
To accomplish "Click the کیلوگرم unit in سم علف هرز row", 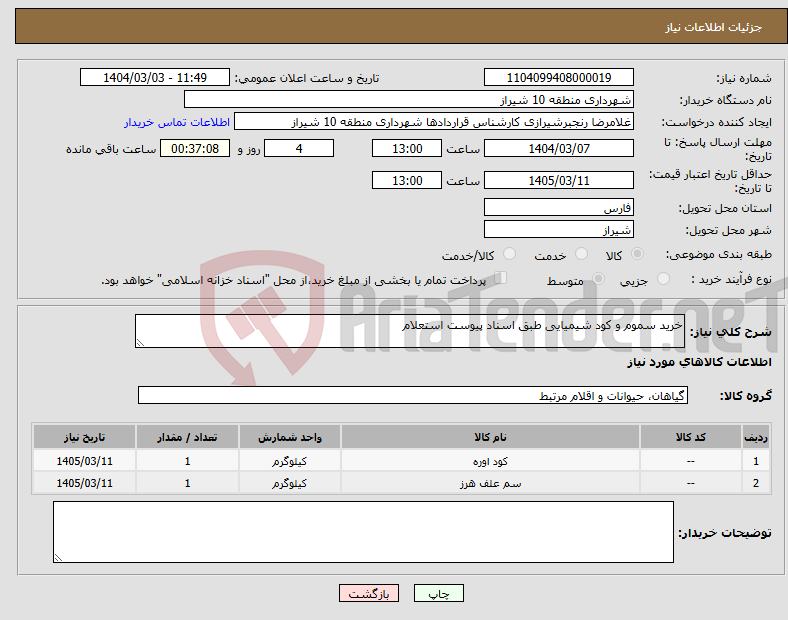I will pyautogui.click(x=289, y=483).
